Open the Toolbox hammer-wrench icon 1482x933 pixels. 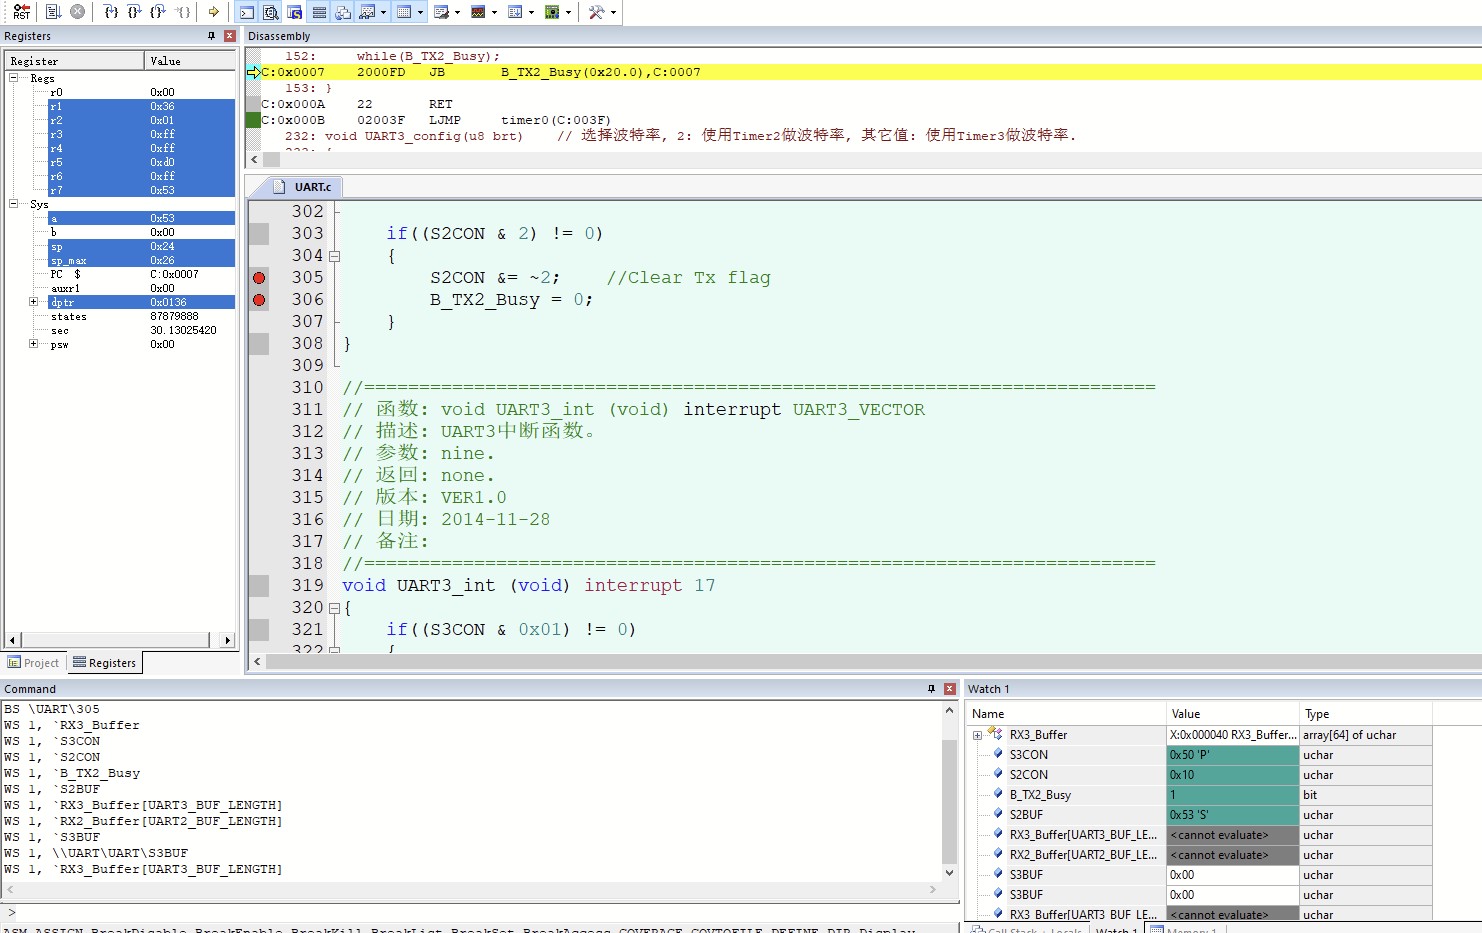point(597,12)
